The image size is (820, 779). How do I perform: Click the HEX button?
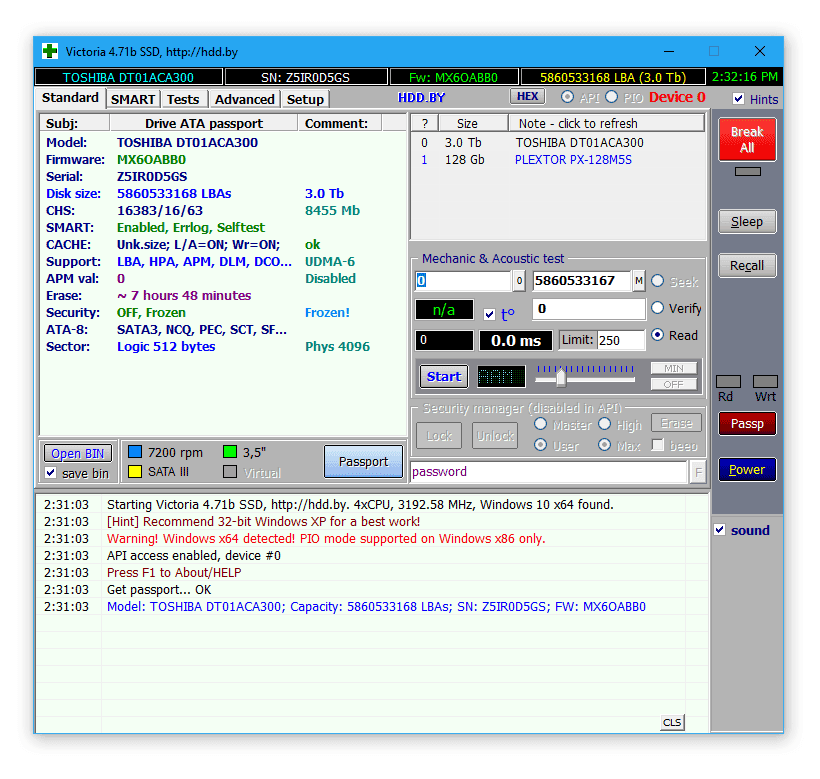point(527,97)
